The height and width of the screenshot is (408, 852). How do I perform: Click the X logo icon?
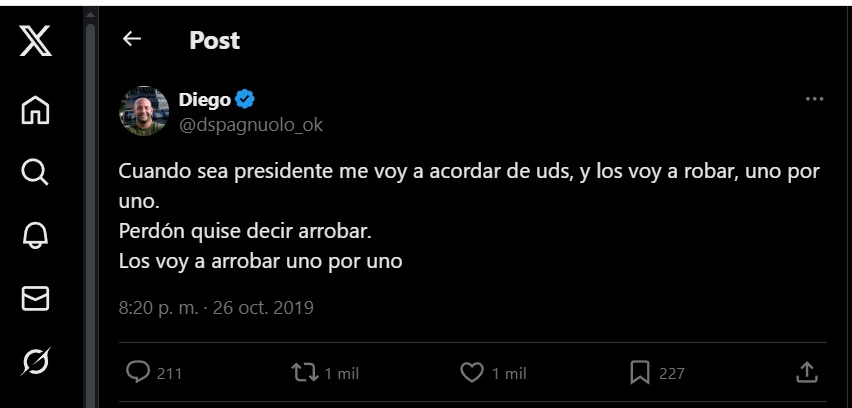click(x=35, y=42)
